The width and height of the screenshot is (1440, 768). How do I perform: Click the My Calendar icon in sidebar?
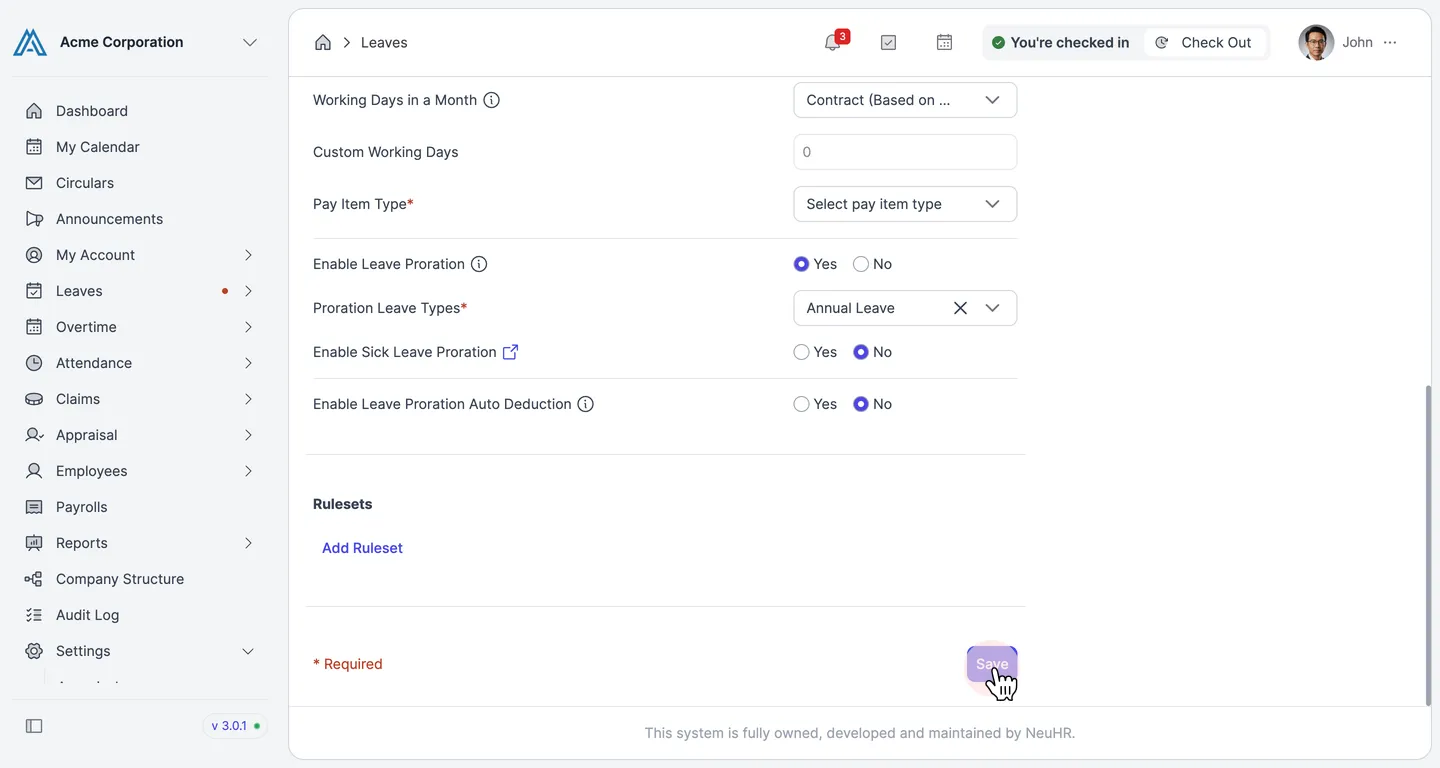34,147
